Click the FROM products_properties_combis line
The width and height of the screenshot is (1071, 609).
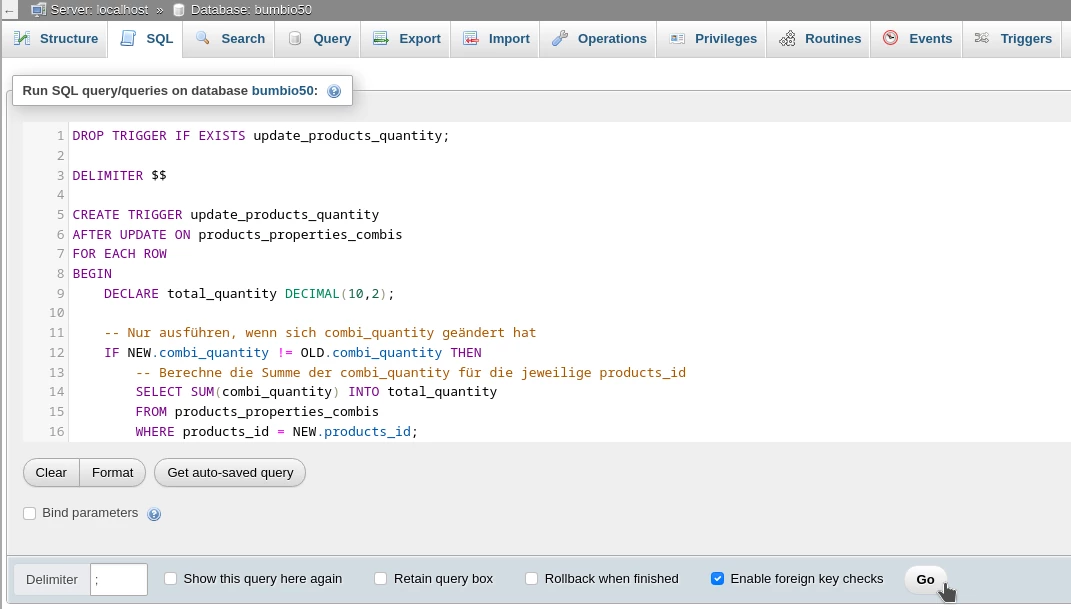(x=257, y=412)
